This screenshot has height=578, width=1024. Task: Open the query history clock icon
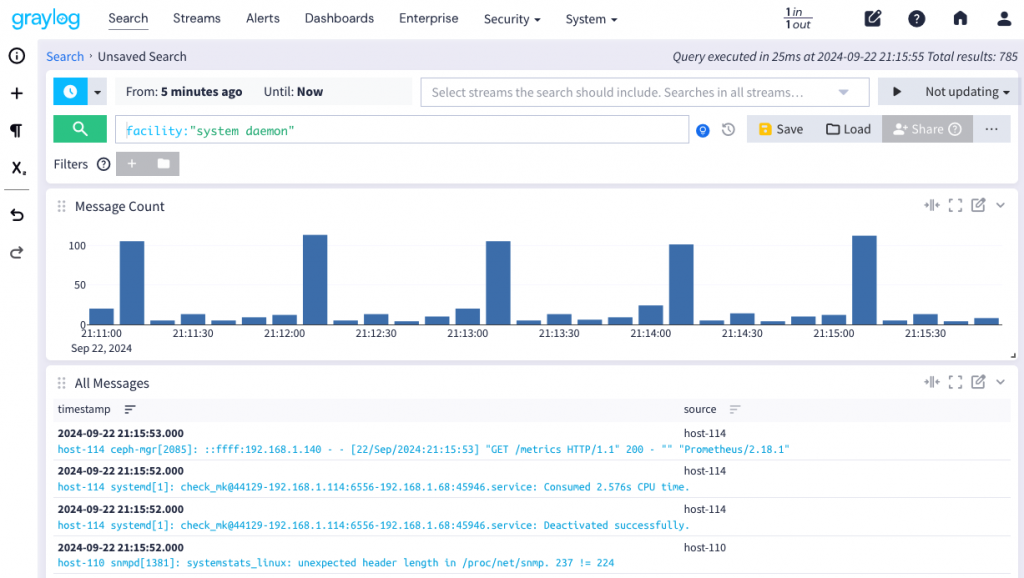click(x=728, y=129)
